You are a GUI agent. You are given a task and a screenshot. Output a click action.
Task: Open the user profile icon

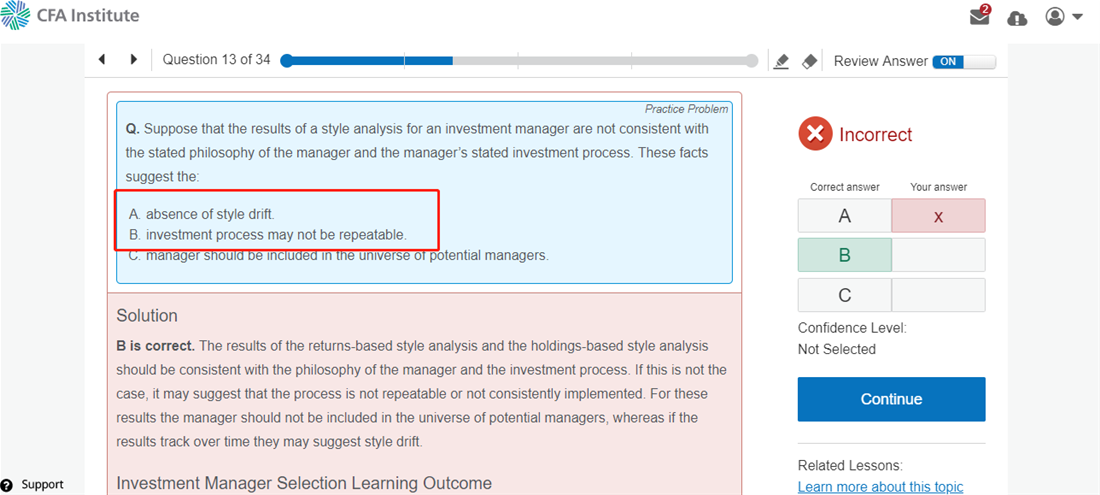click(1055, 17)
